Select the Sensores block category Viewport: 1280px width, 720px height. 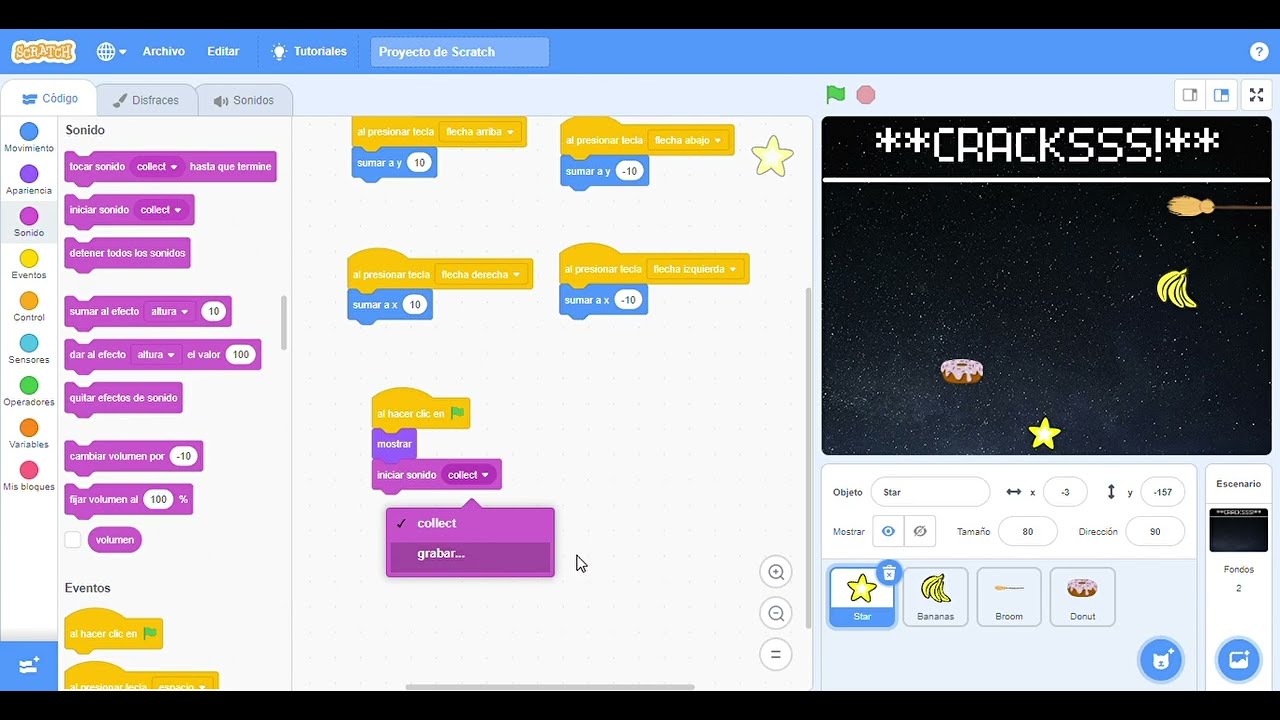tap(29, 349)
